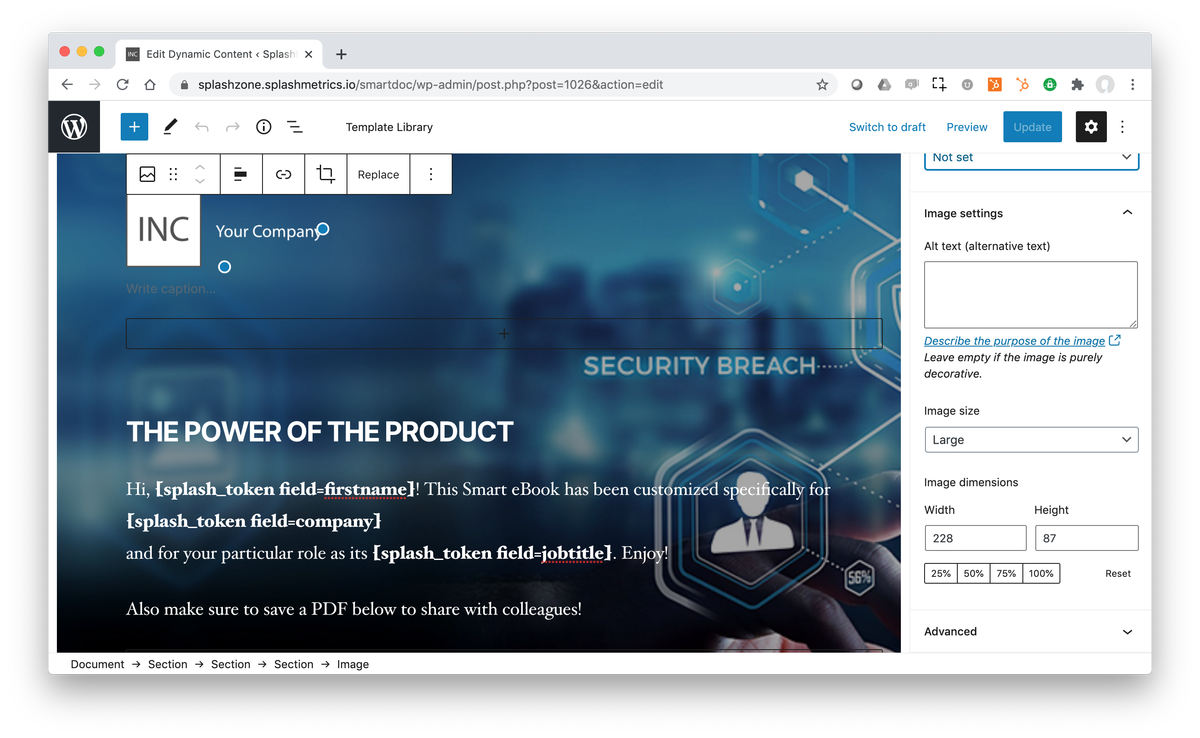Reload the browser page
Viewport: 1200px width, 738px height.
(x=122, y=85)
